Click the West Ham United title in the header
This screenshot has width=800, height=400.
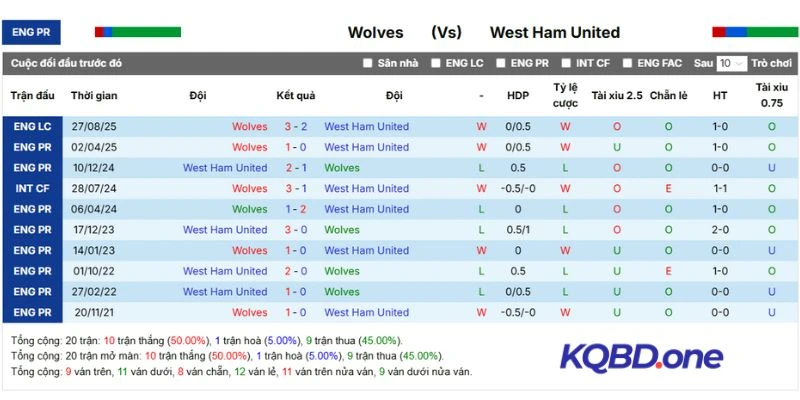pyautogui.click(x=555, y=32)
